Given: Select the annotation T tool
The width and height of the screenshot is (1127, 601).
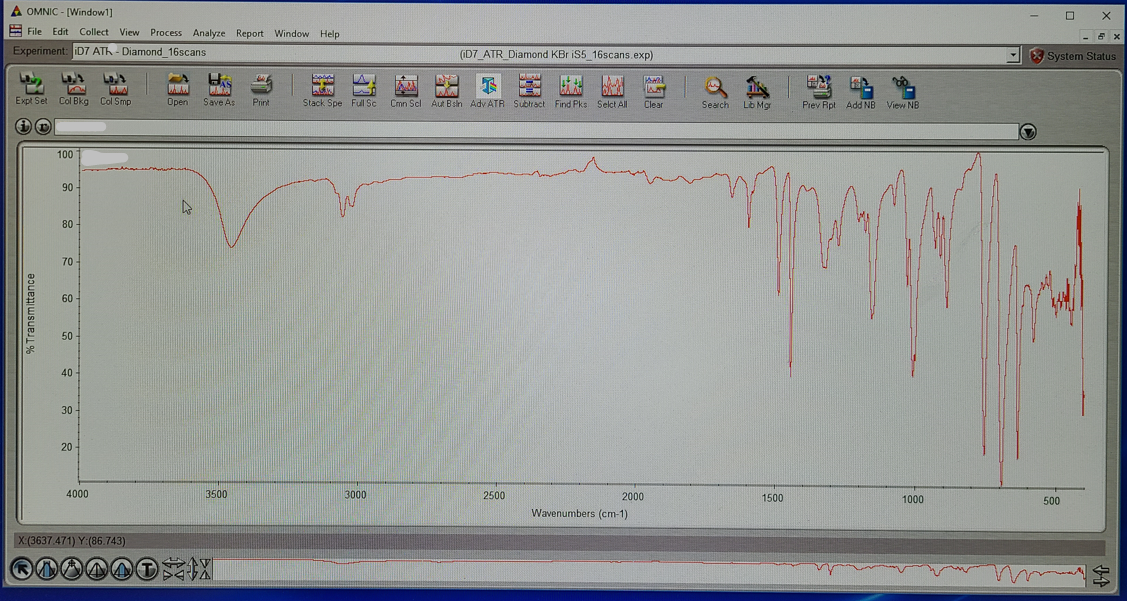Looking at the screenshot, I should [147, 570].
